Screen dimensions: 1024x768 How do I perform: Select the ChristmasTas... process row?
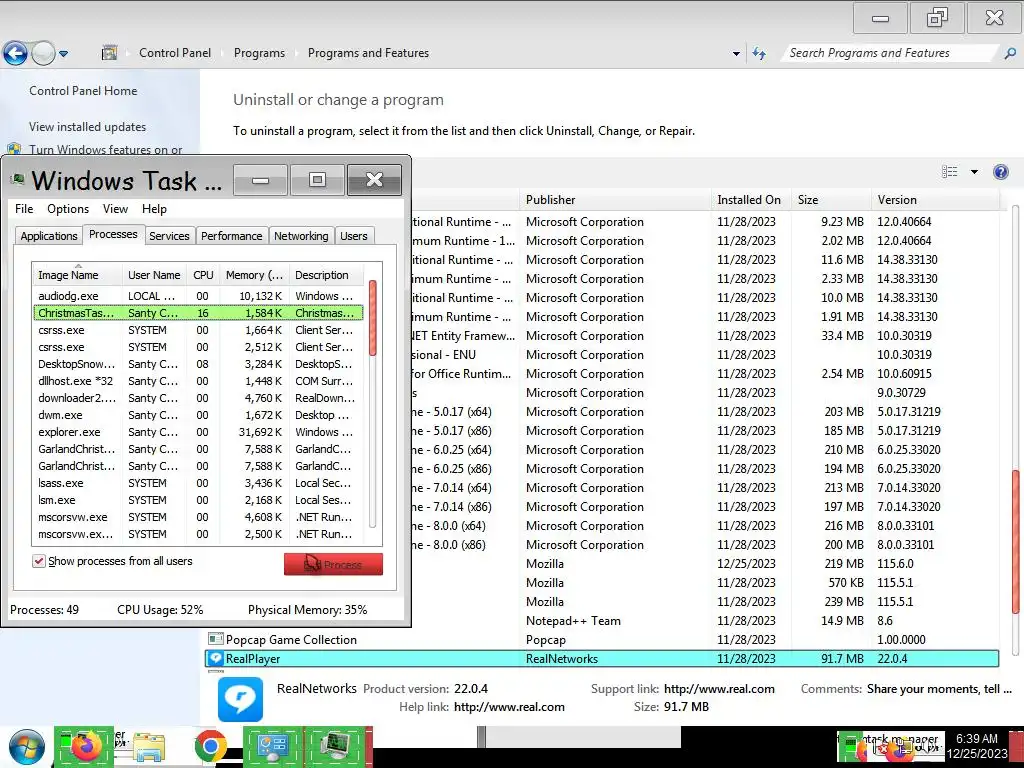click(x=199, y=313)
